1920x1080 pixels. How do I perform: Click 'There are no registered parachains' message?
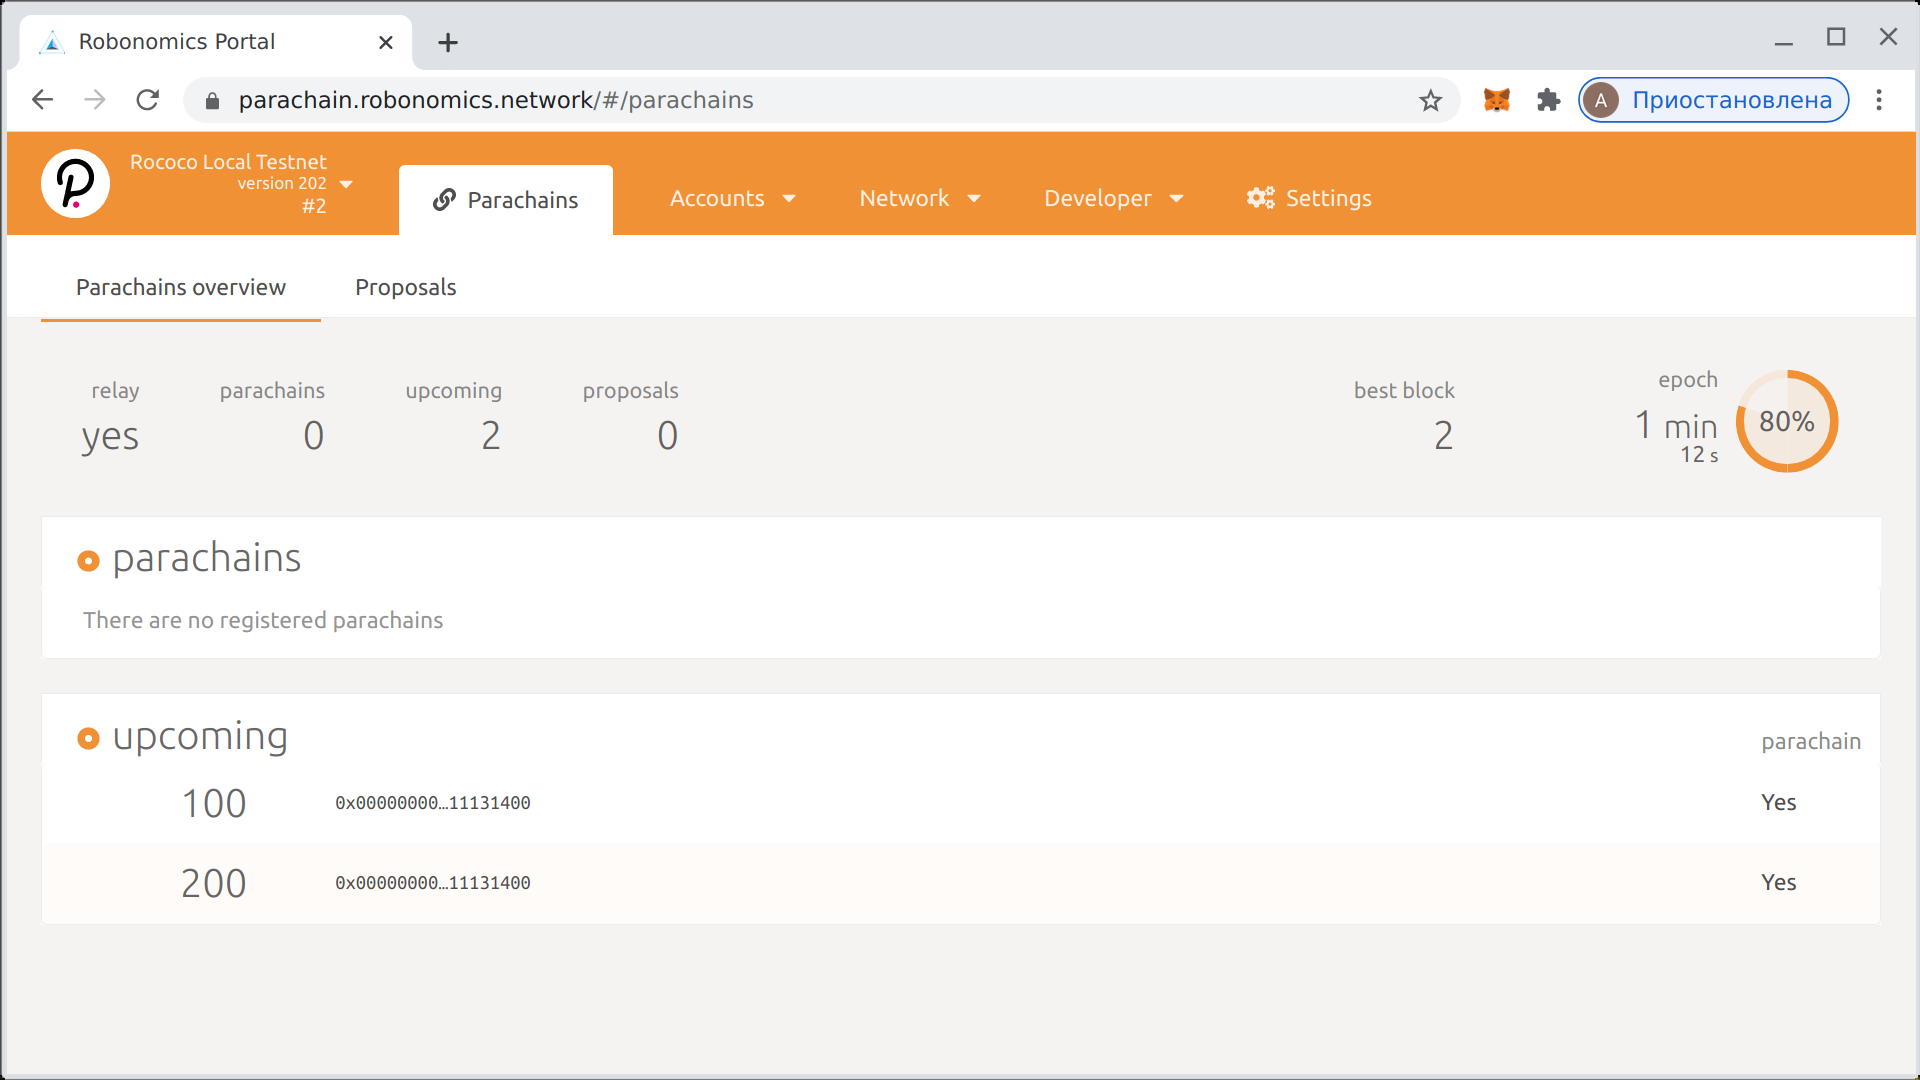click(x=263, y=620)
